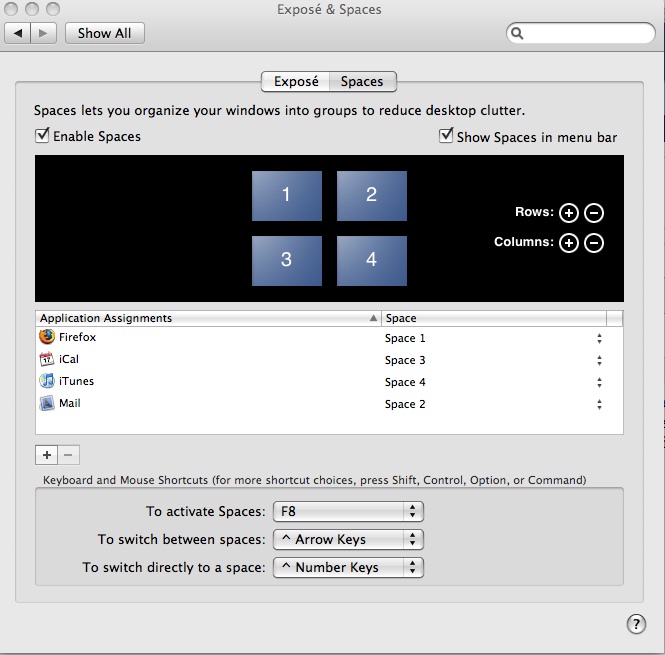Open help with the question mark button
665x655 pixels.
pyautogui.click(x=636, y=624)
